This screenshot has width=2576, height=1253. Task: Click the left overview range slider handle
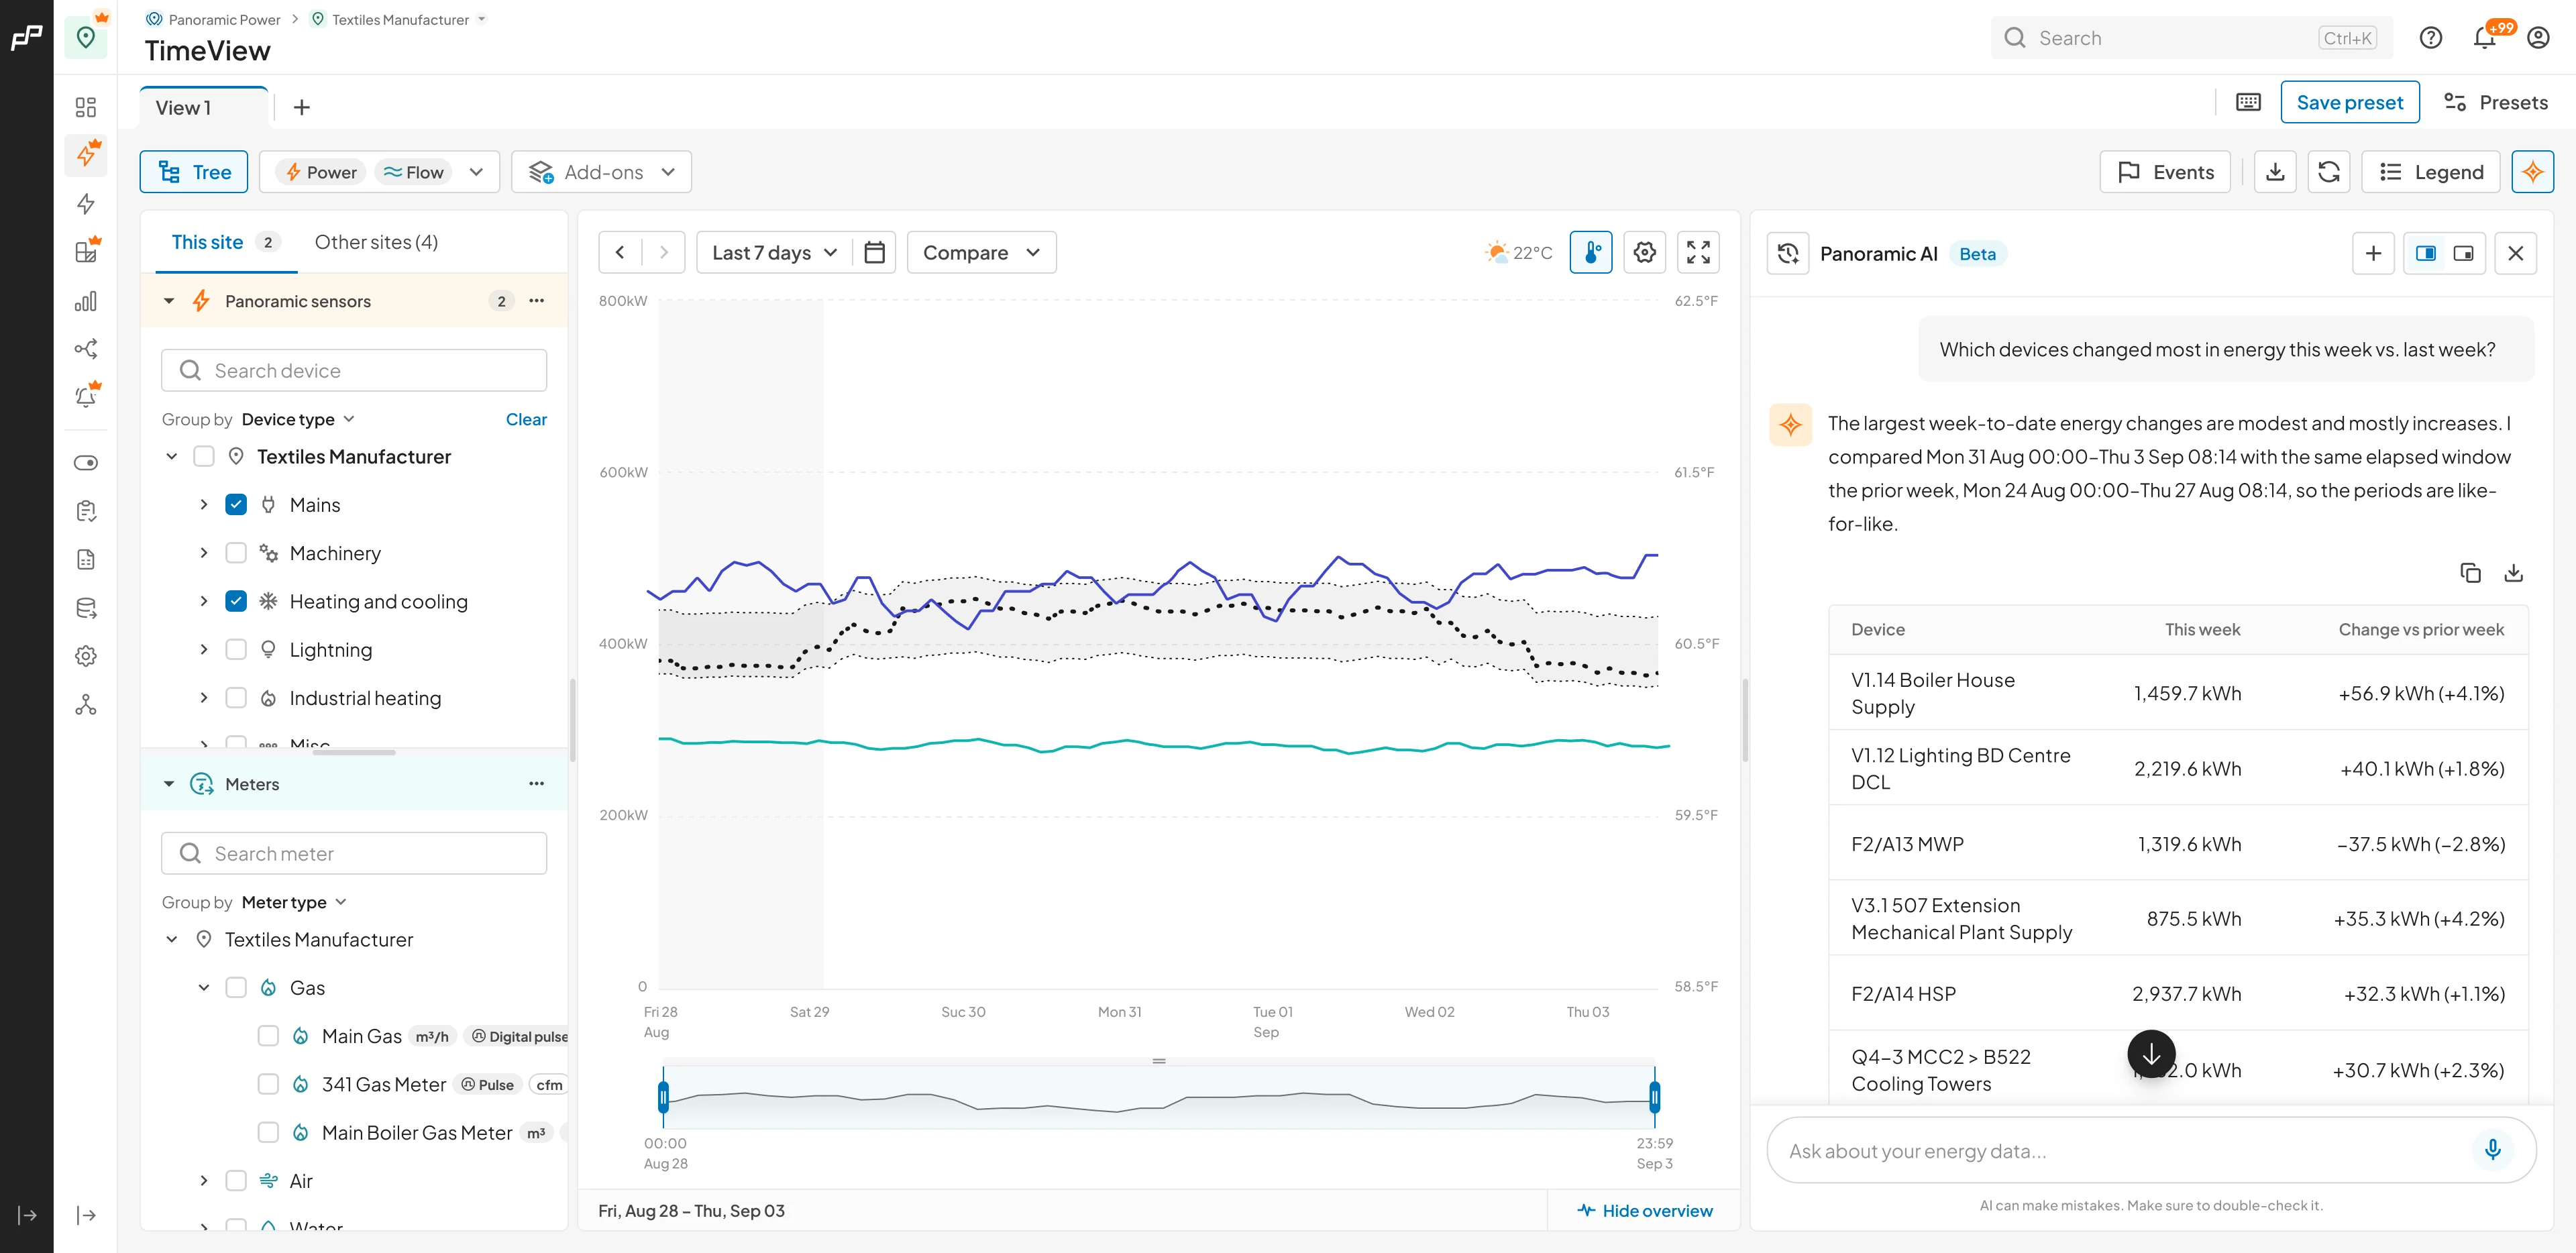[663, 1097]
